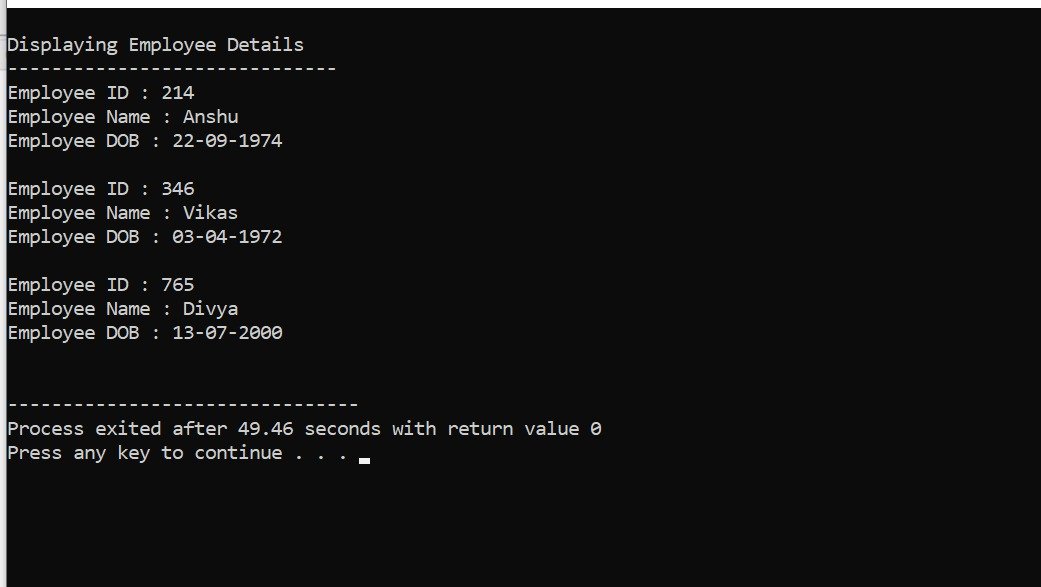Select employee ID value 214

tap(177, 93)
